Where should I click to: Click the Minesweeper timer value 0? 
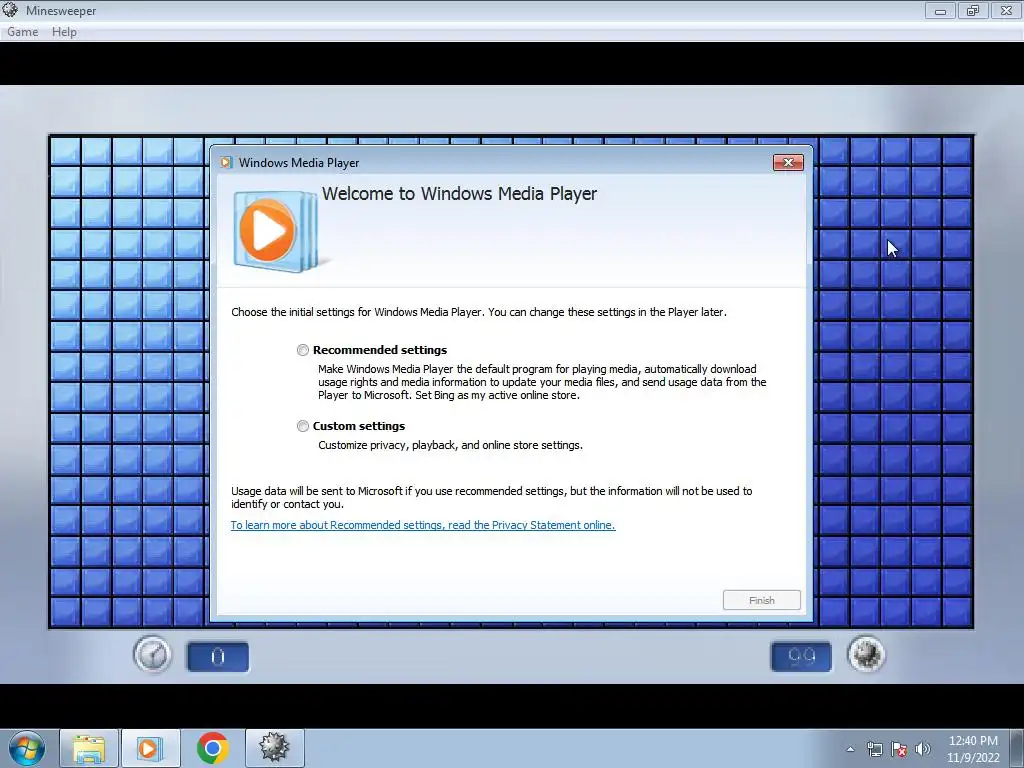point(218,657)
